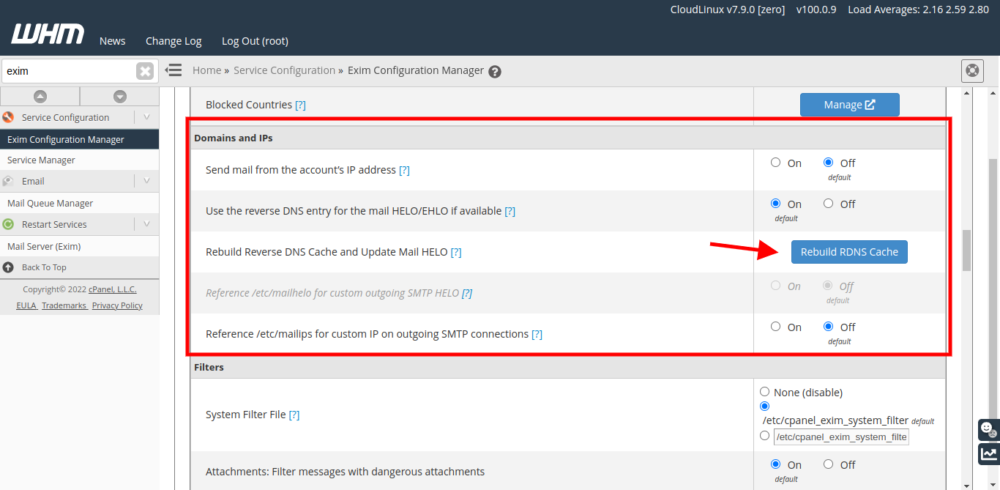The width and height of the screenshot is (1000, 490).
Task: Turn Off reverse DNS entry for HELO/EHLO
Action: (x=828, y=204)
